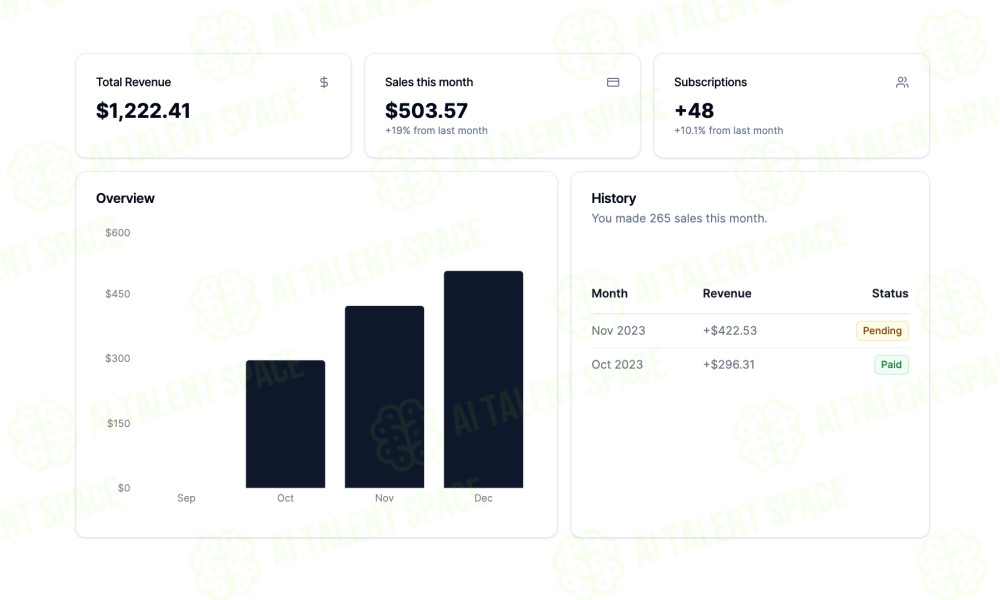
Task: Click the Revenue column header
Action: [x=727, y=293]
